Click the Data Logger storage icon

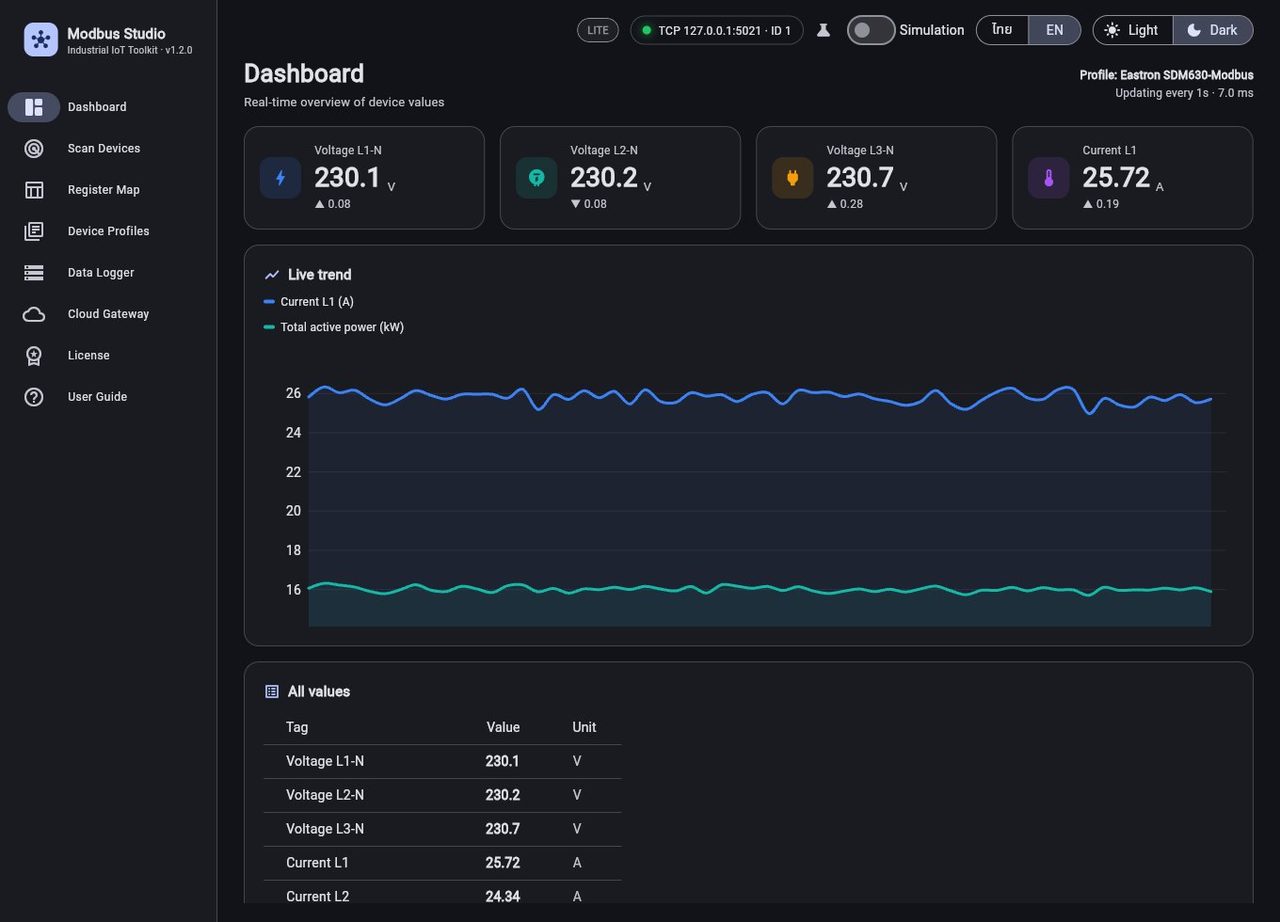click(x=34, y=273)
